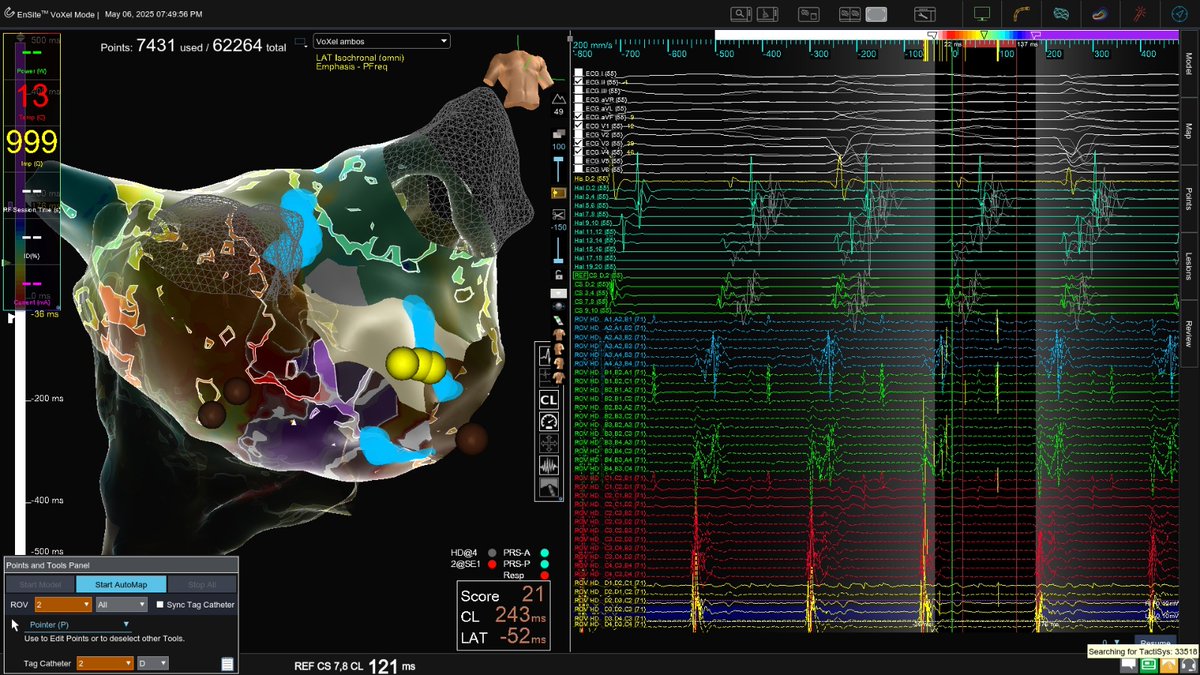Toggle the ECG aVF checkbox

click(x=580, y=118)
